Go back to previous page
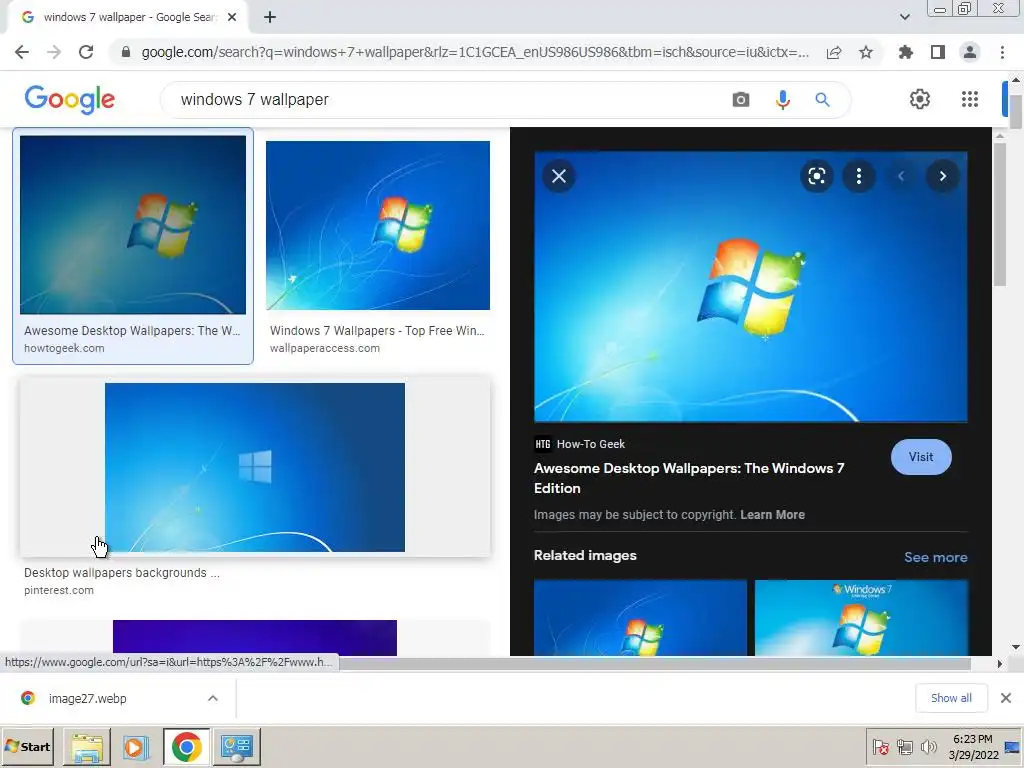This screenshot has height=768, width=1024. coord(22,52)
